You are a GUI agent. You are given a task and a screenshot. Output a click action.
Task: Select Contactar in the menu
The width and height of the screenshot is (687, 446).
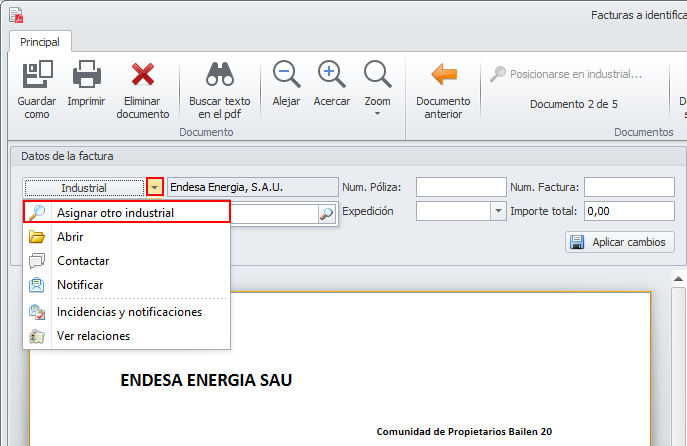coord(127,261)
